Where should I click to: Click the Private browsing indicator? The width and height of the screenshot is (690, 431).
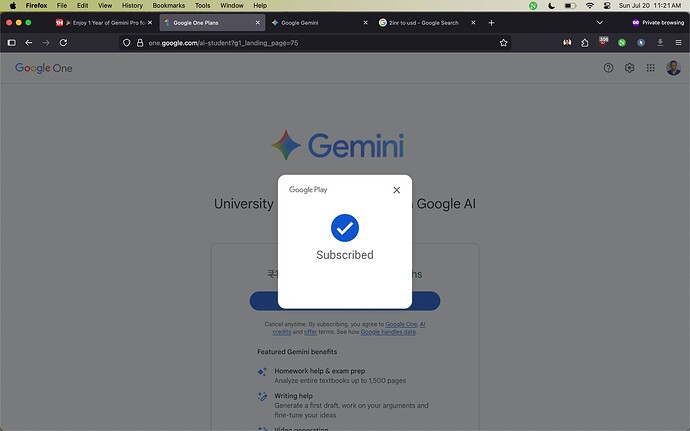click(658, 22)
